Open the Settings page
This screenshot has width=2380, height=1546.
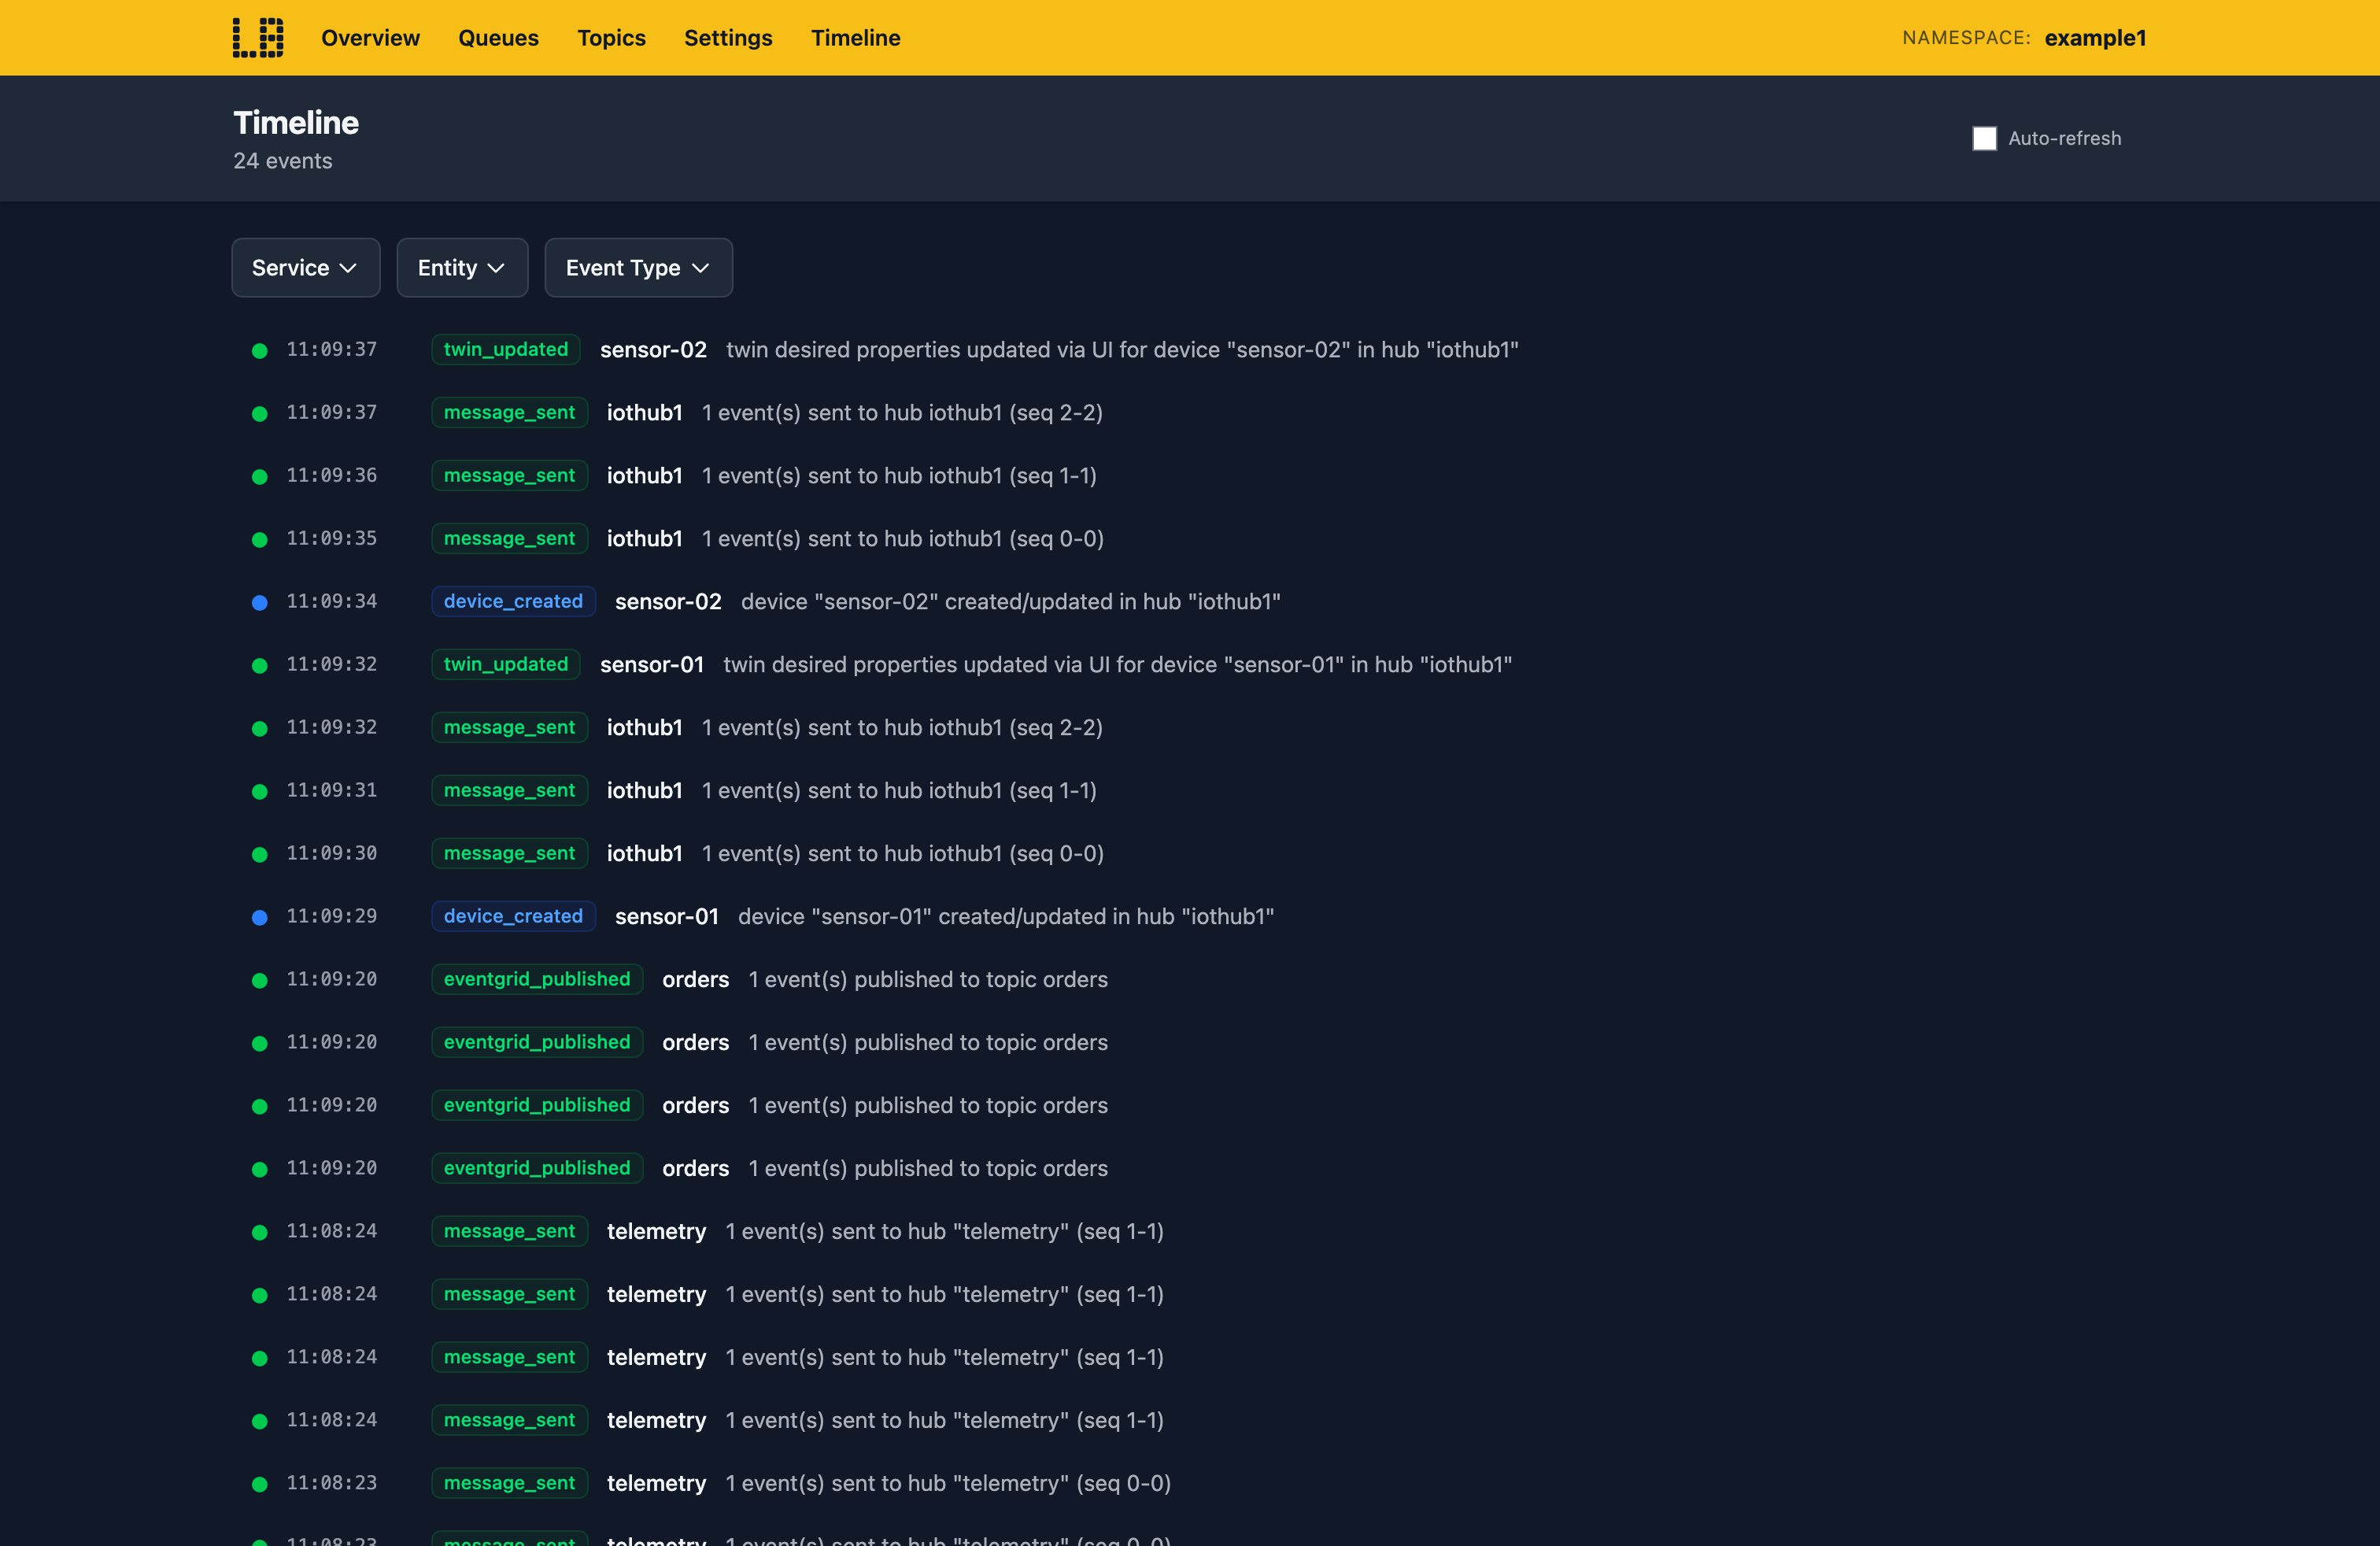[728, 38]
